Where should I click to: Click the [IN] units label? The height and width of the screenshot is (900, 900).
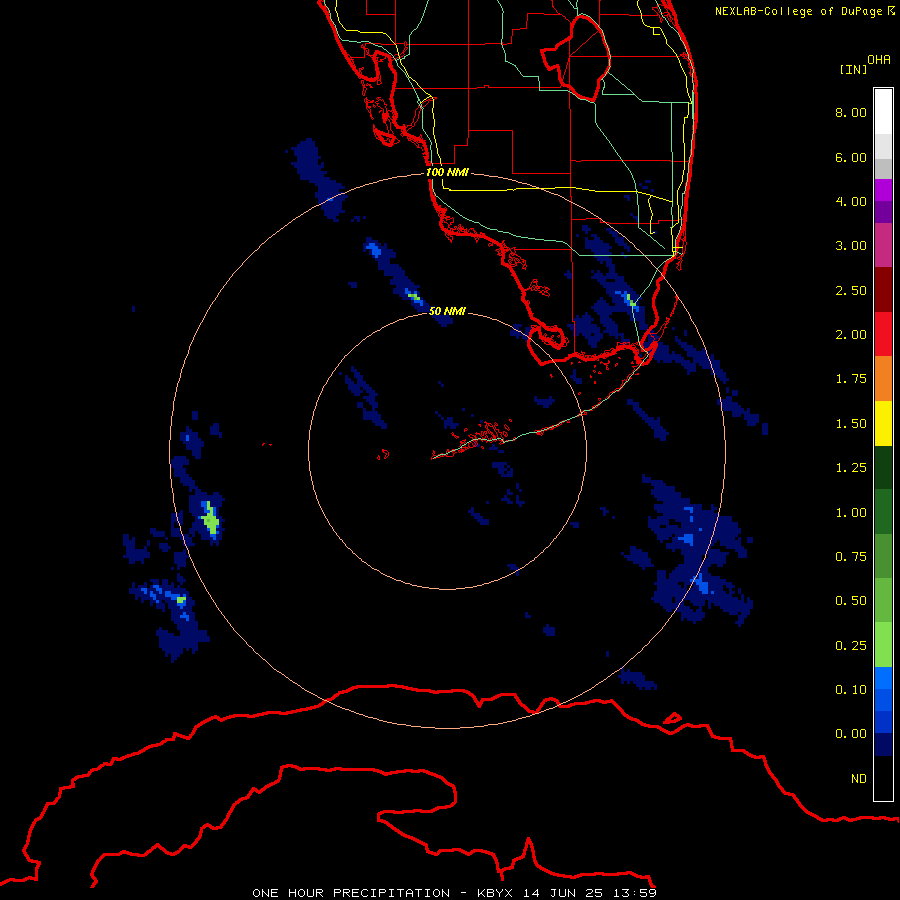coord(853,69)
